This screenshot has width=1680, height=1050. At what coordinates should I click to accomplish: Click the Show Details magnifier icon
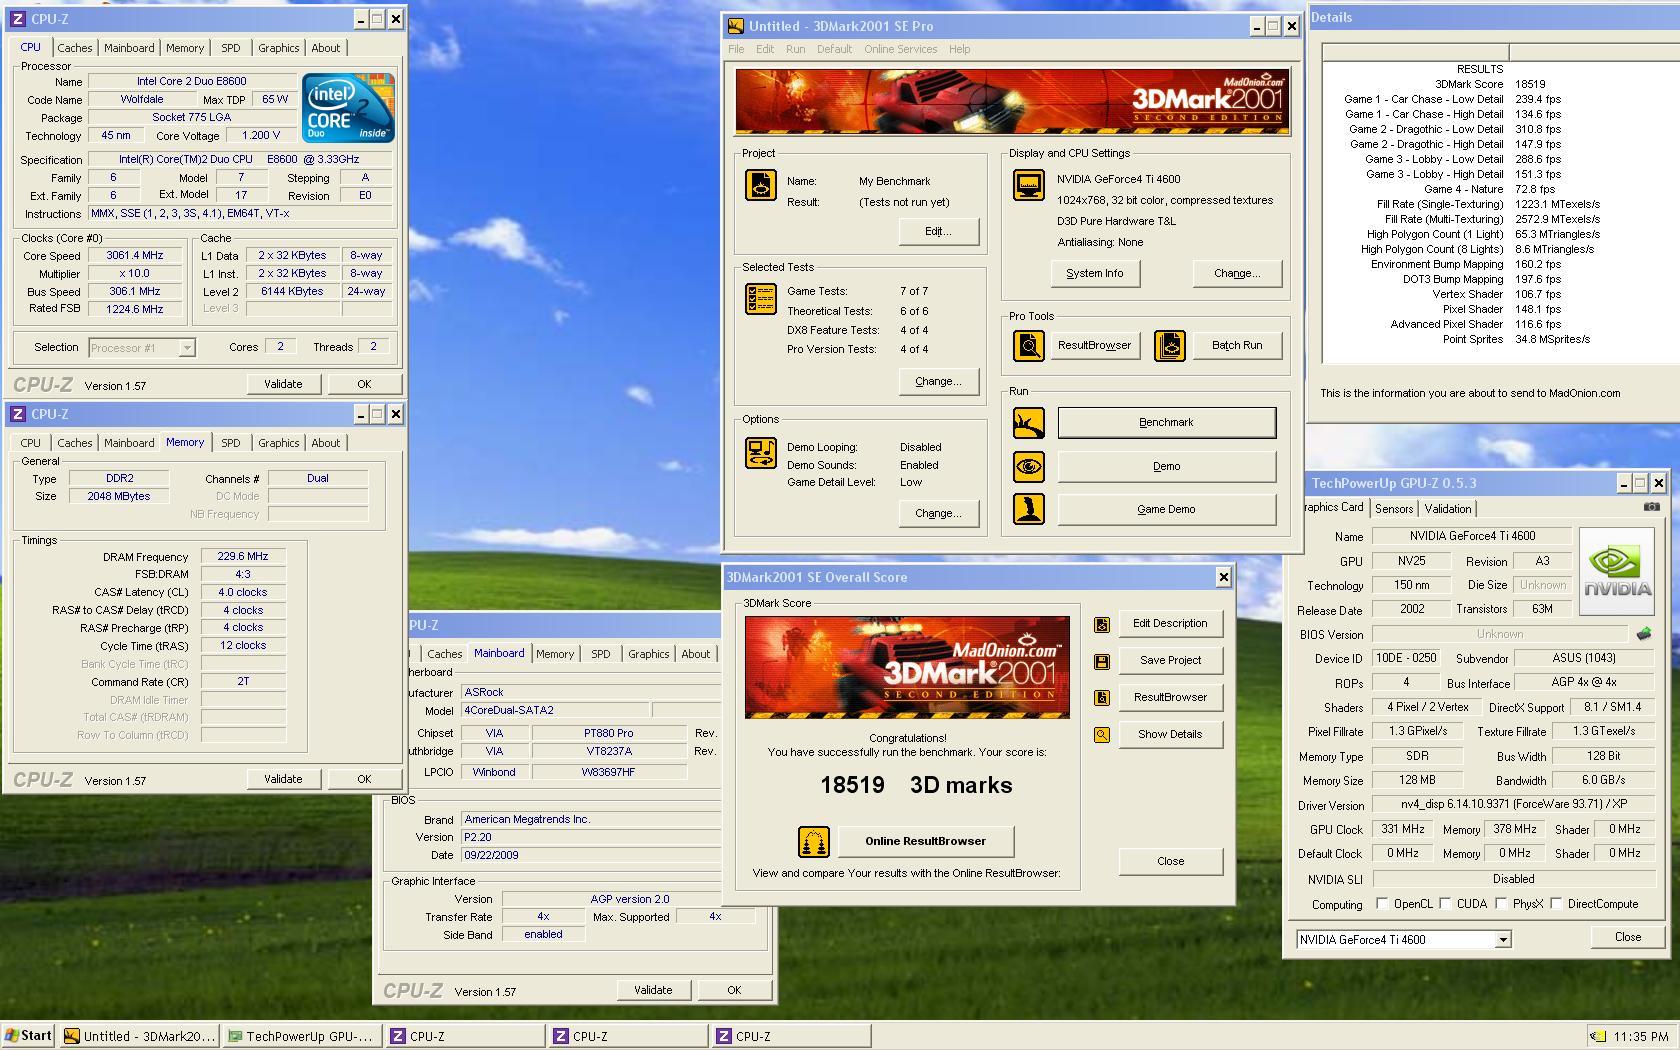point(1101,735)
